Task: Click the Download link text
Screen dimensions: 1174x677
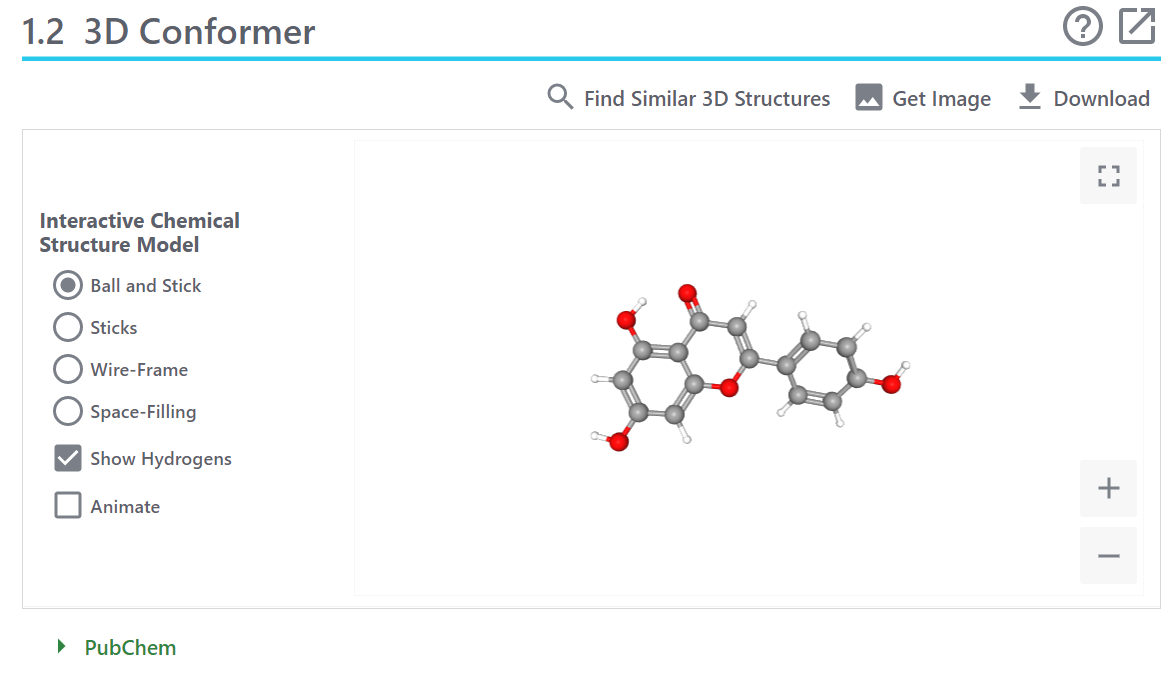Action: coord(1101,97)
